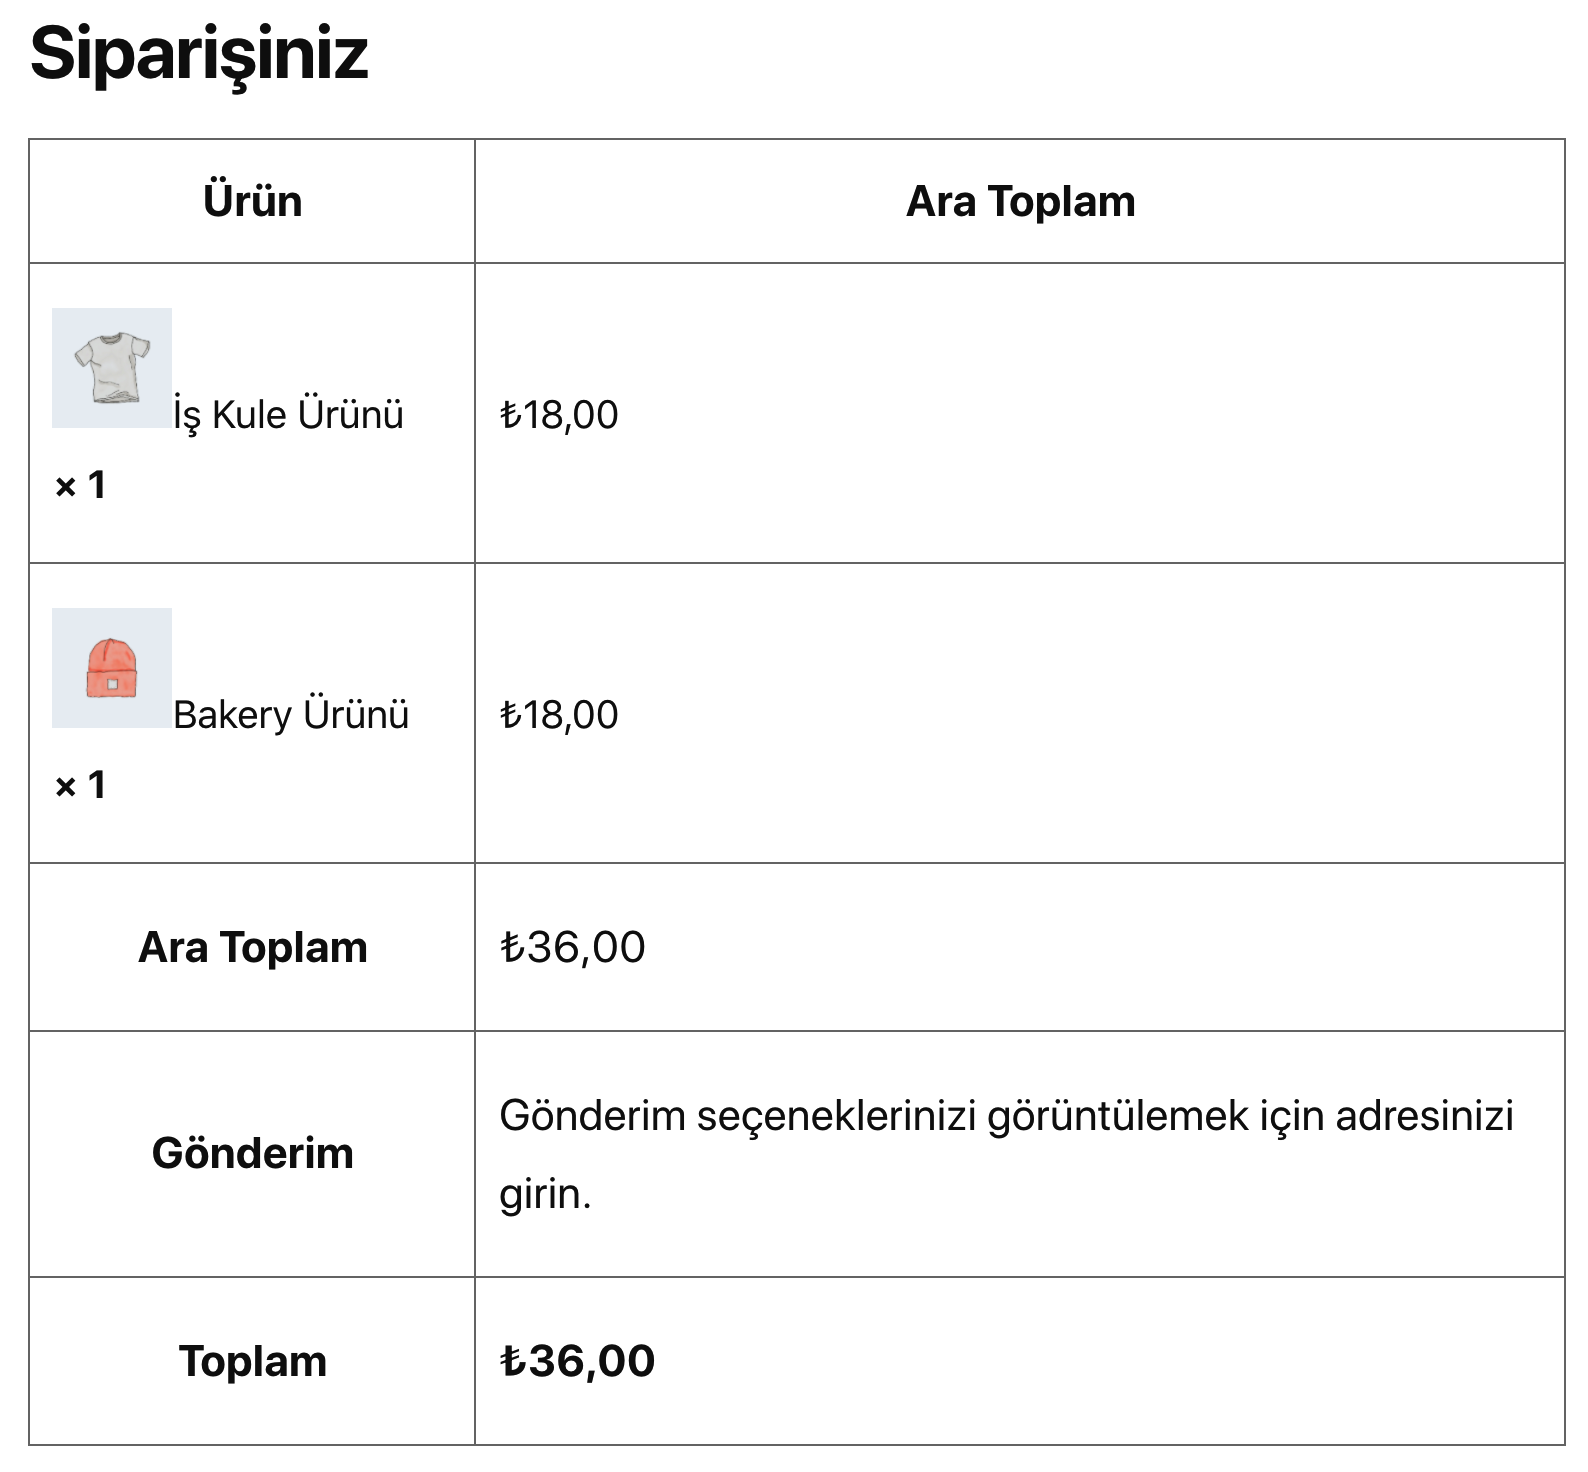Click the × 1 quantity under İş Kule Ürünü
Image resolution: width=1588 pixels, height=1472 pixels.
(x=80, y=485)
